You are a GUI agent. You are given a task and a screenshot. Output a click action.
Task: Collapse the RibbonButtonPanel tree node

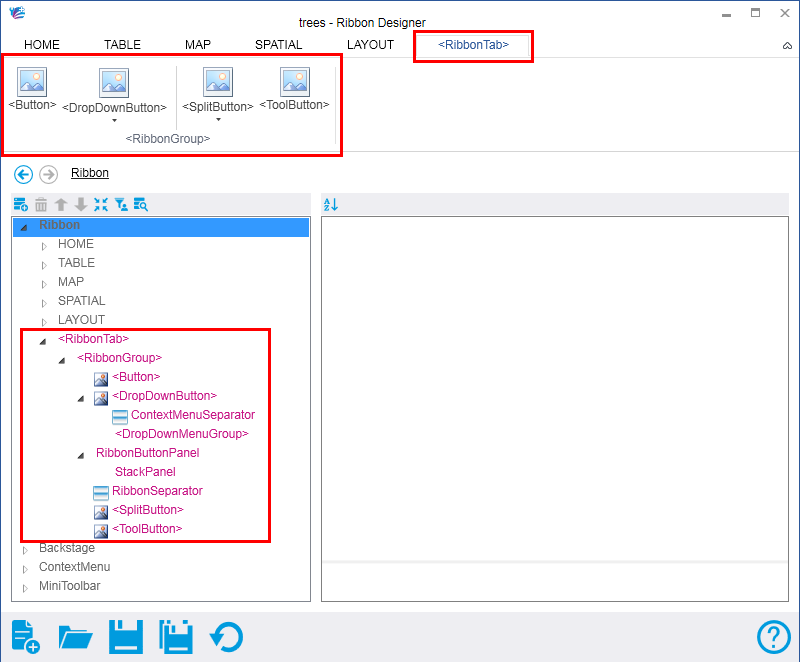[81, 455]
